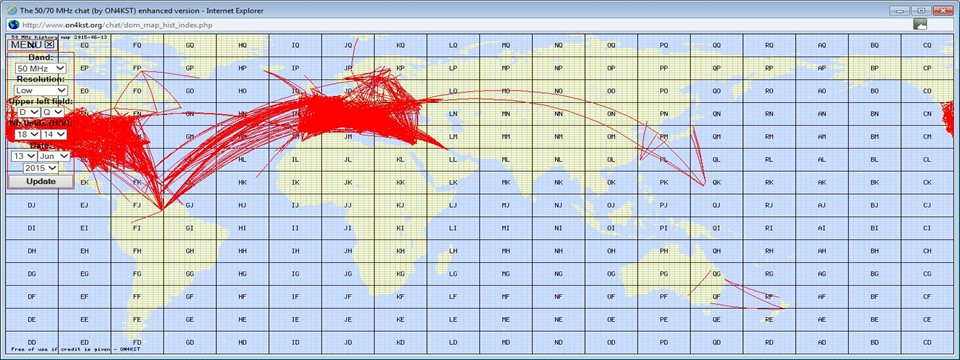The height and width of the screenshot is (360, 960).
Task: Open the Resolution dropdown set to Low
Action: [41, 91]
